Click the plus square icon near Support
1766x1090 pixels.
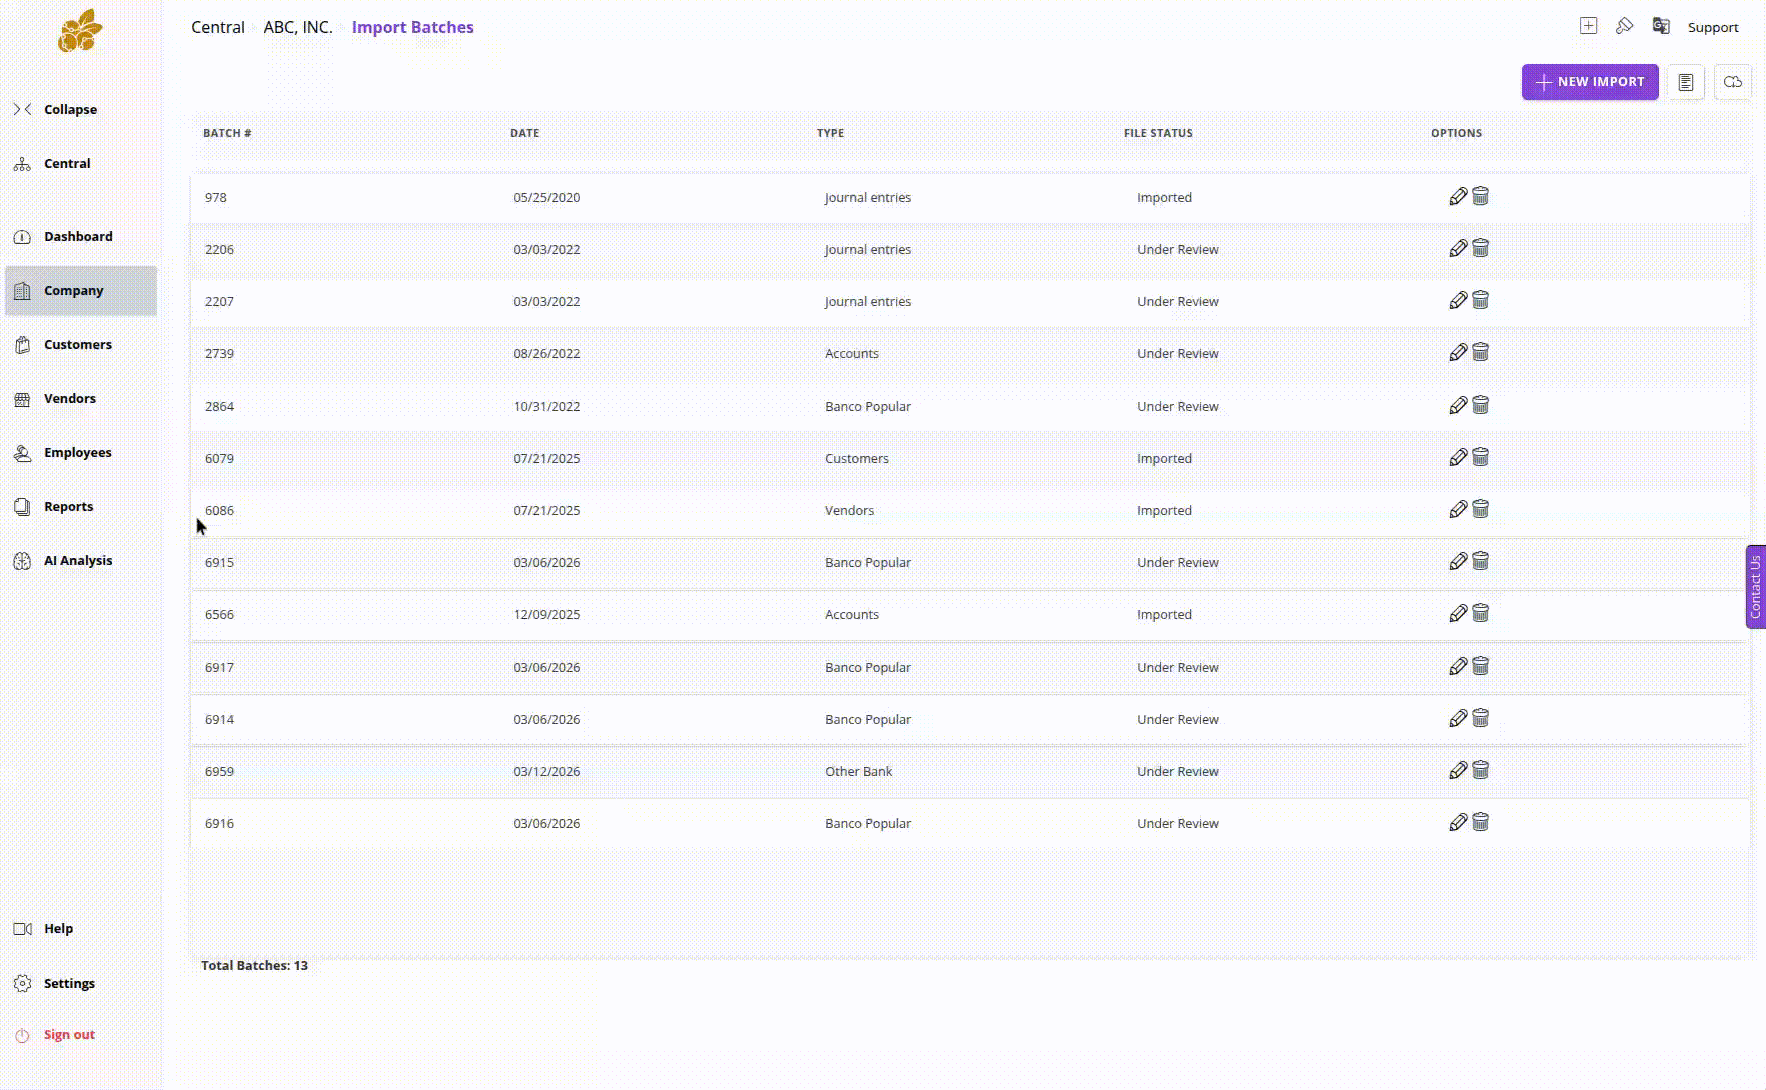click(x=1588, y=25)
